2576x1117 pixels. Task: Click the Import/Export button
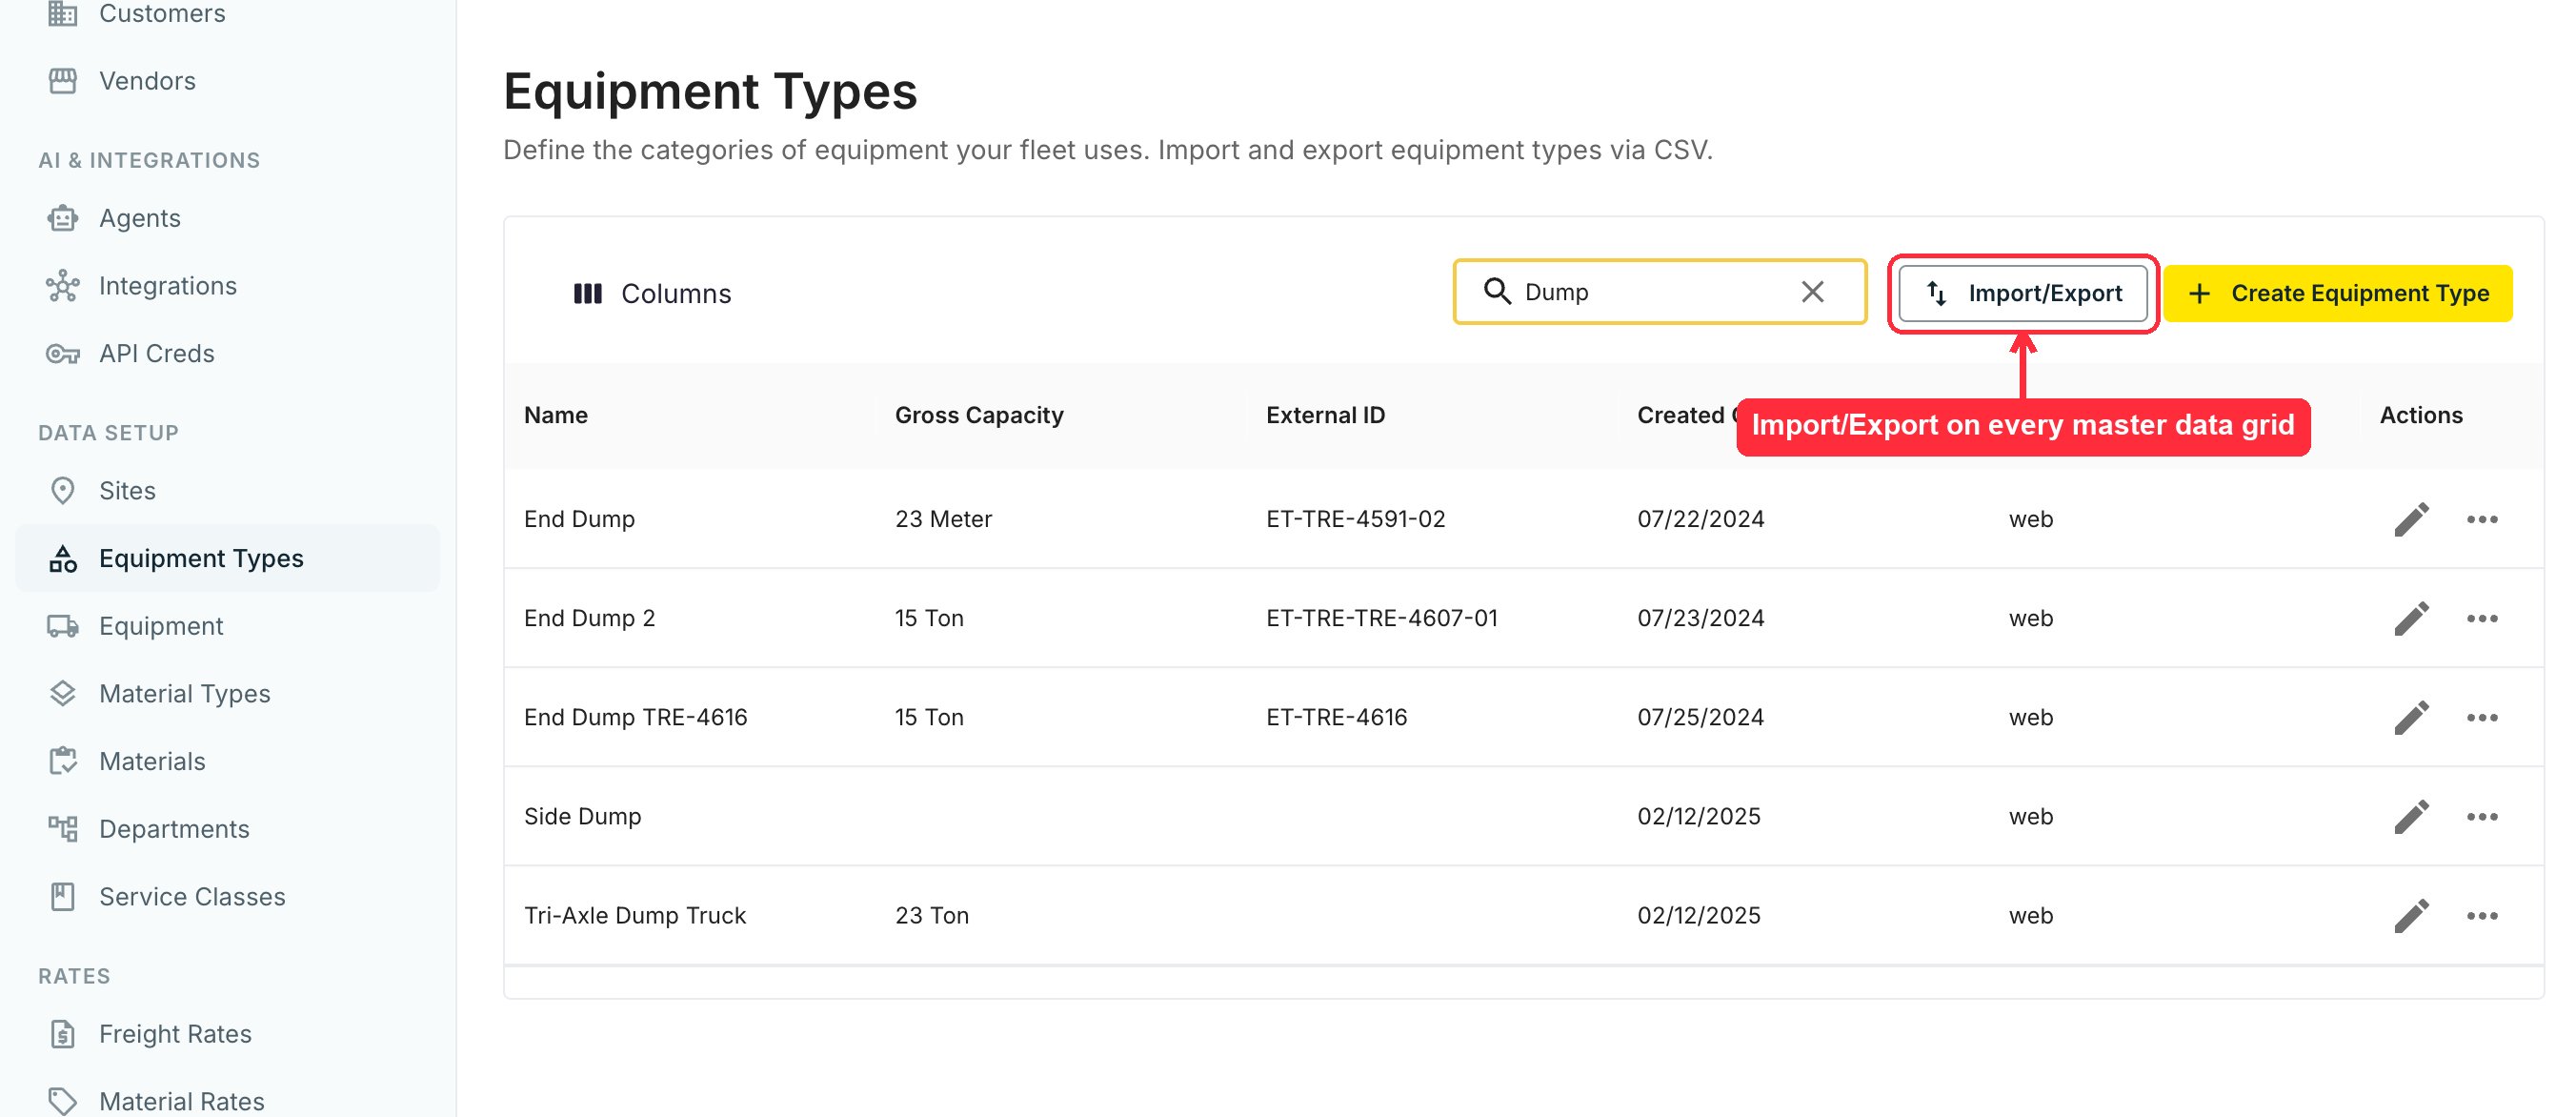tap(2023, 293)
